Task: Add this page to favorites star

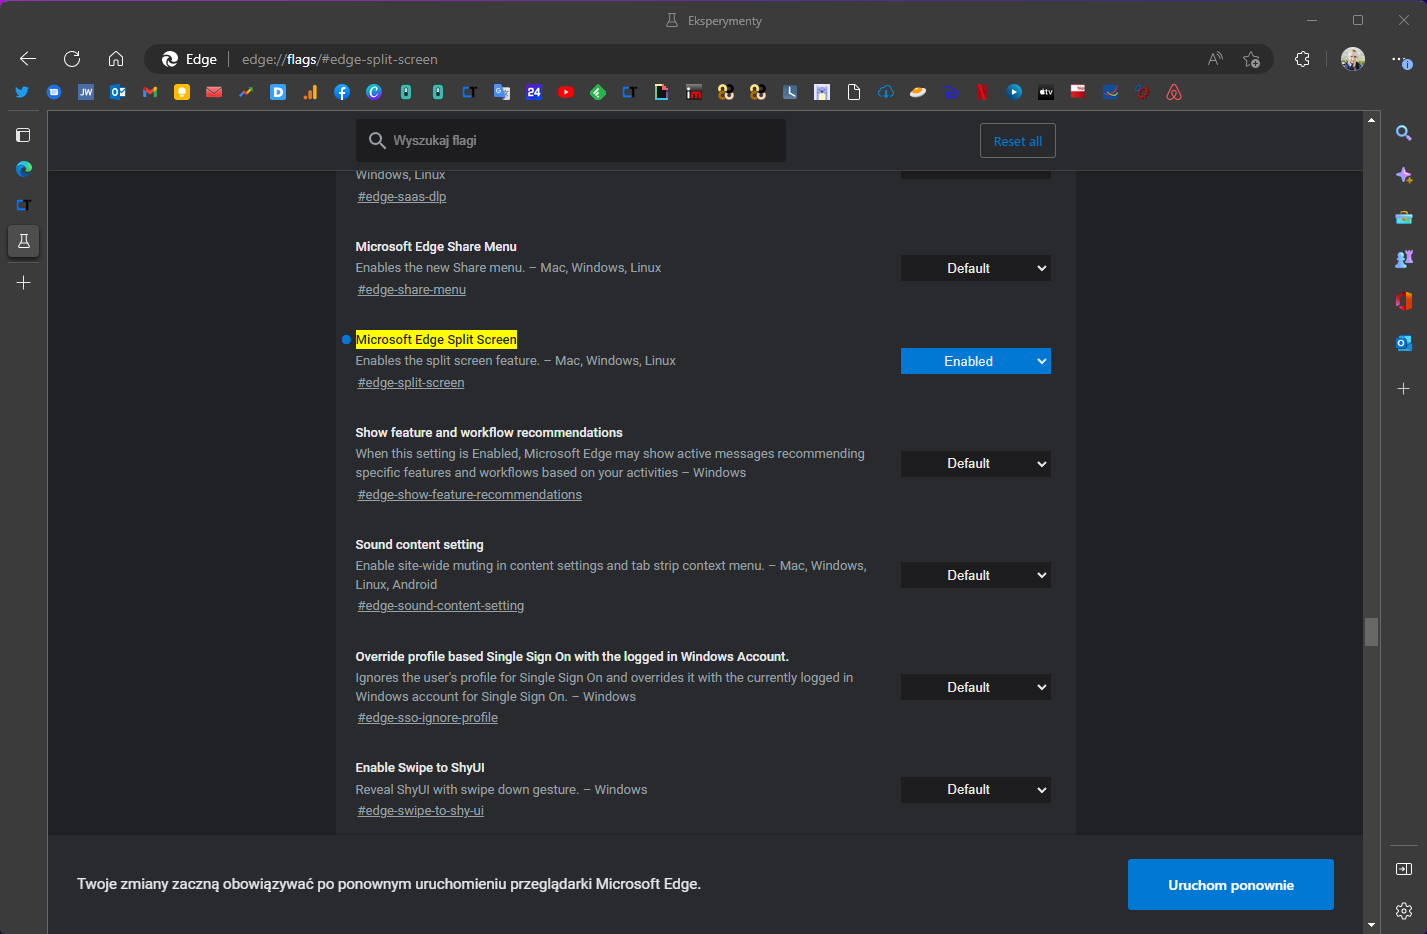Action: pos(1251,59)
